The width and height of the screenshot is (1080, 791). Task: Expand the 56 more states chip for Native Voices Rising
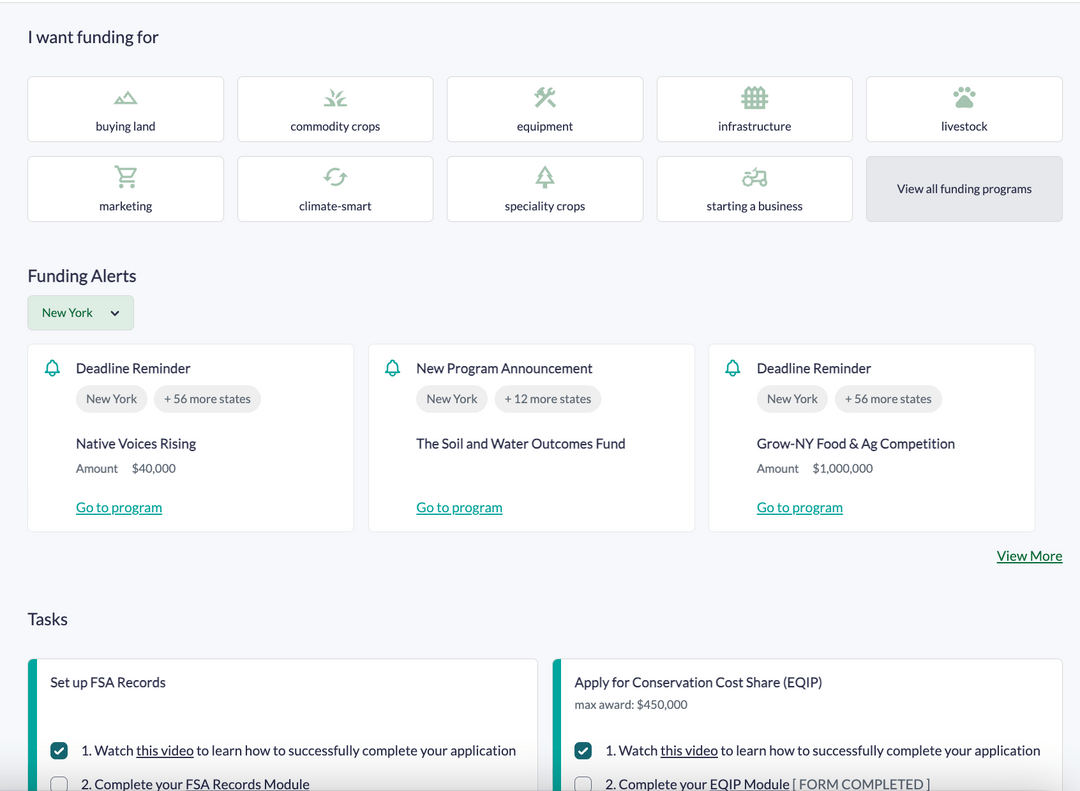tap(207, 398)
